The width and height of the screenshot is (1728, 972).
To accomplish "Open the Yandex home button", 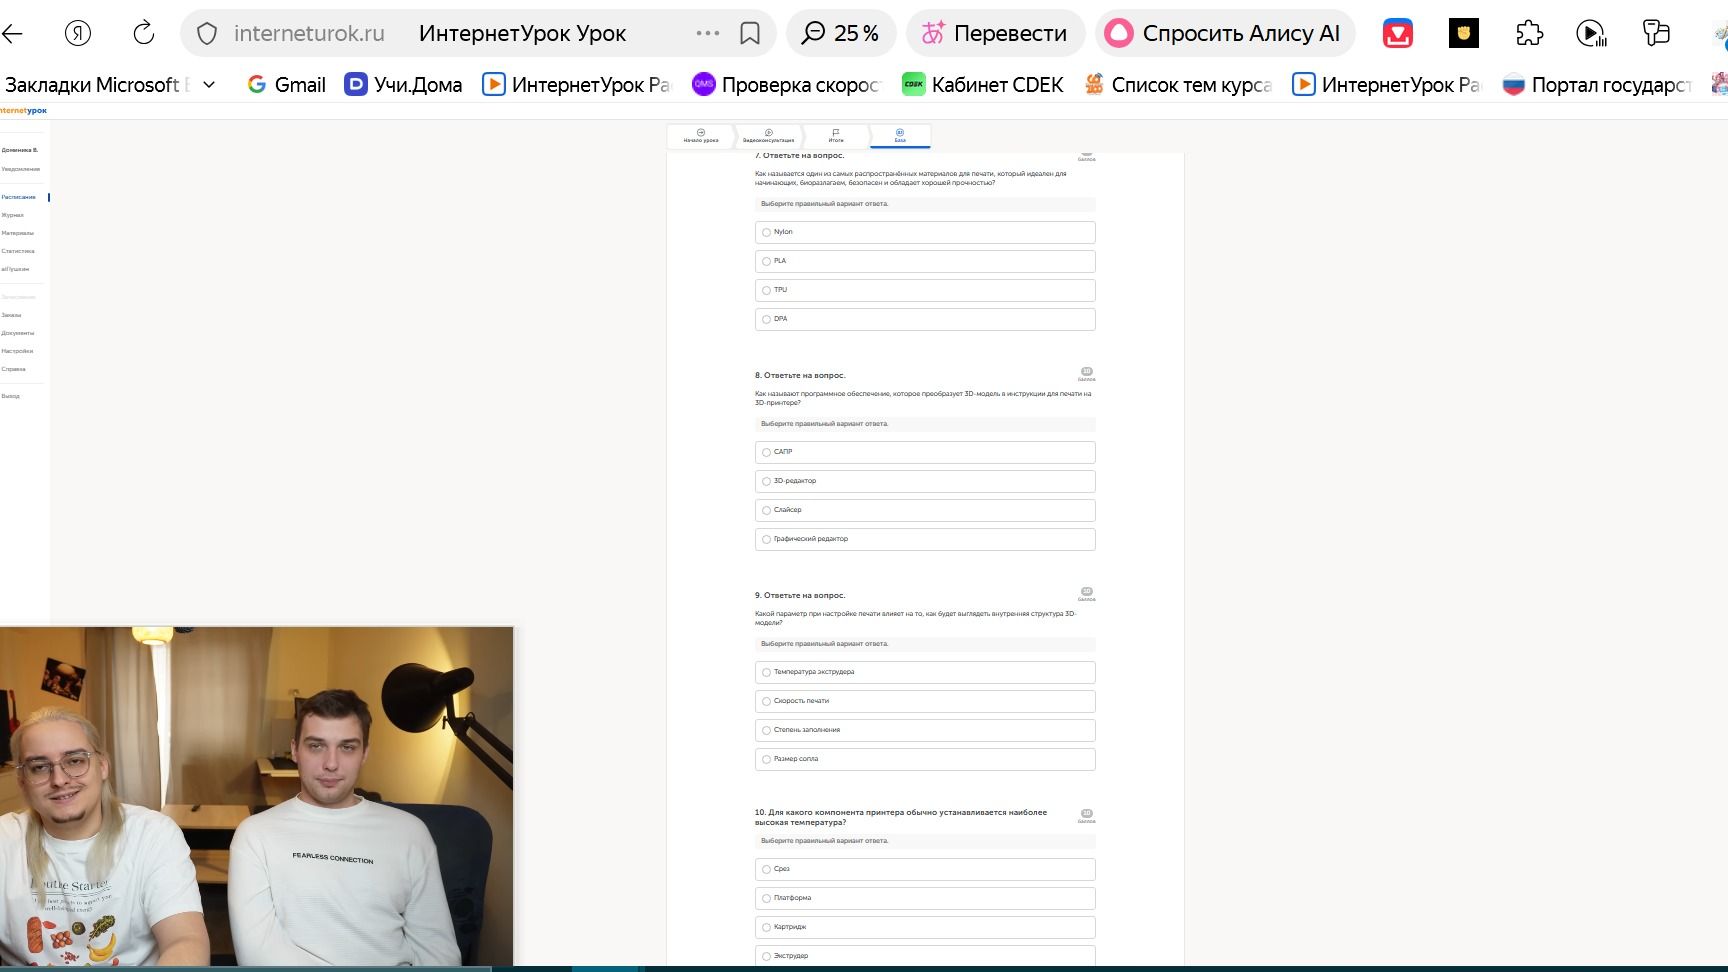I will [x=78, y=33].
